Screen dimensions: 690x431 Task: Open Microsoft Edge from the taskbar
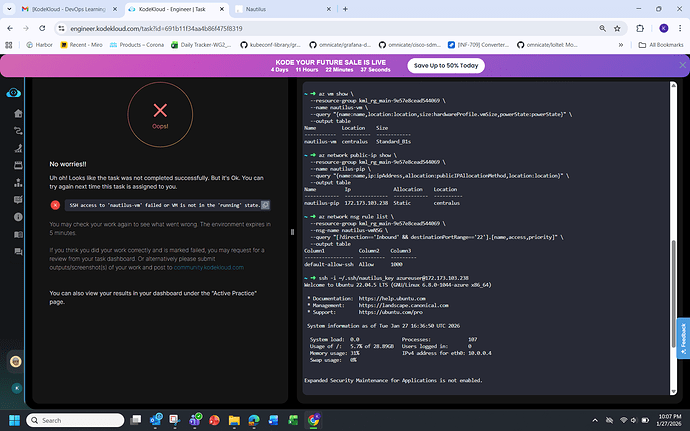[254, 420]
